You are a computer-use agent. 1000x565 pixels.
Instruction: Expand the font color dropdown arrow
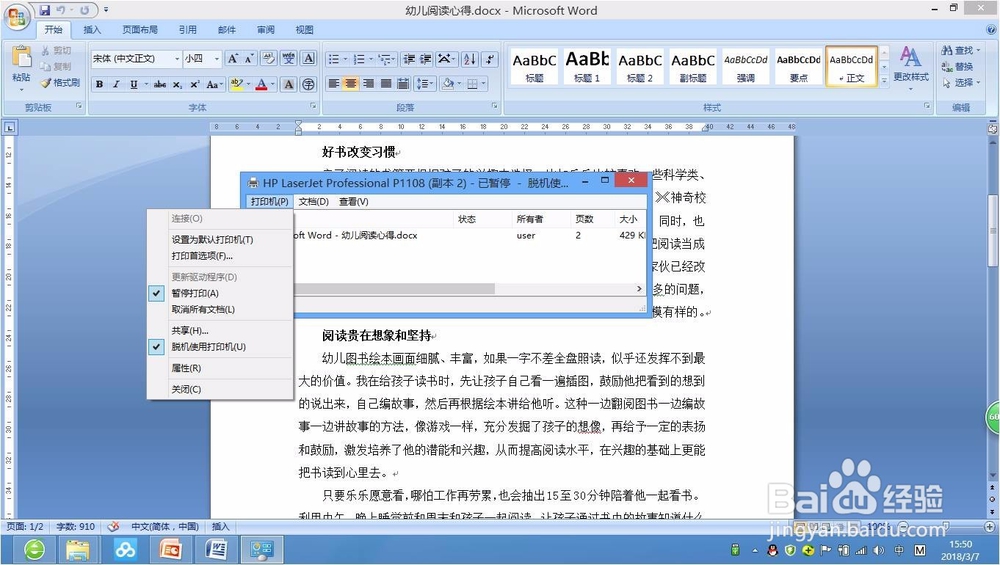[272, 84]
